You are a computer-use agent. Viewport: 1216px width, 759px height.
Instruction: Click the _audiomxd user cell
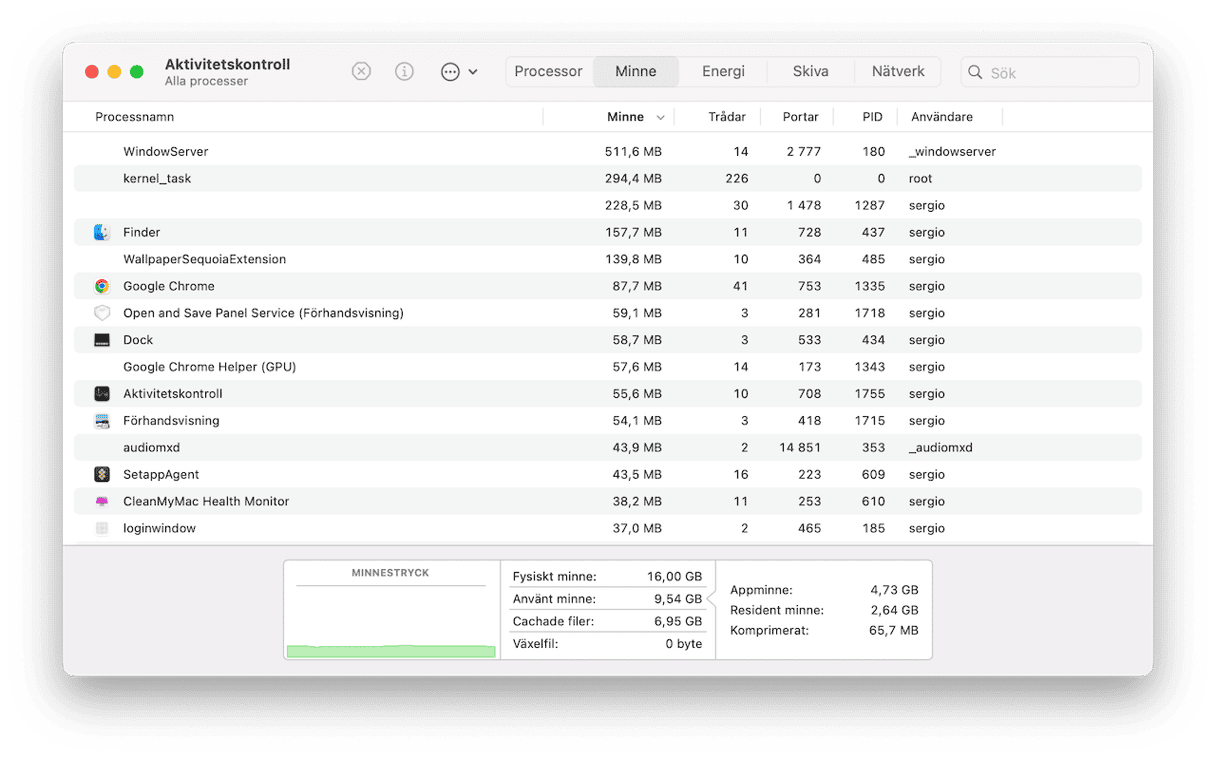pyautogui.click(x=940, y=448)
